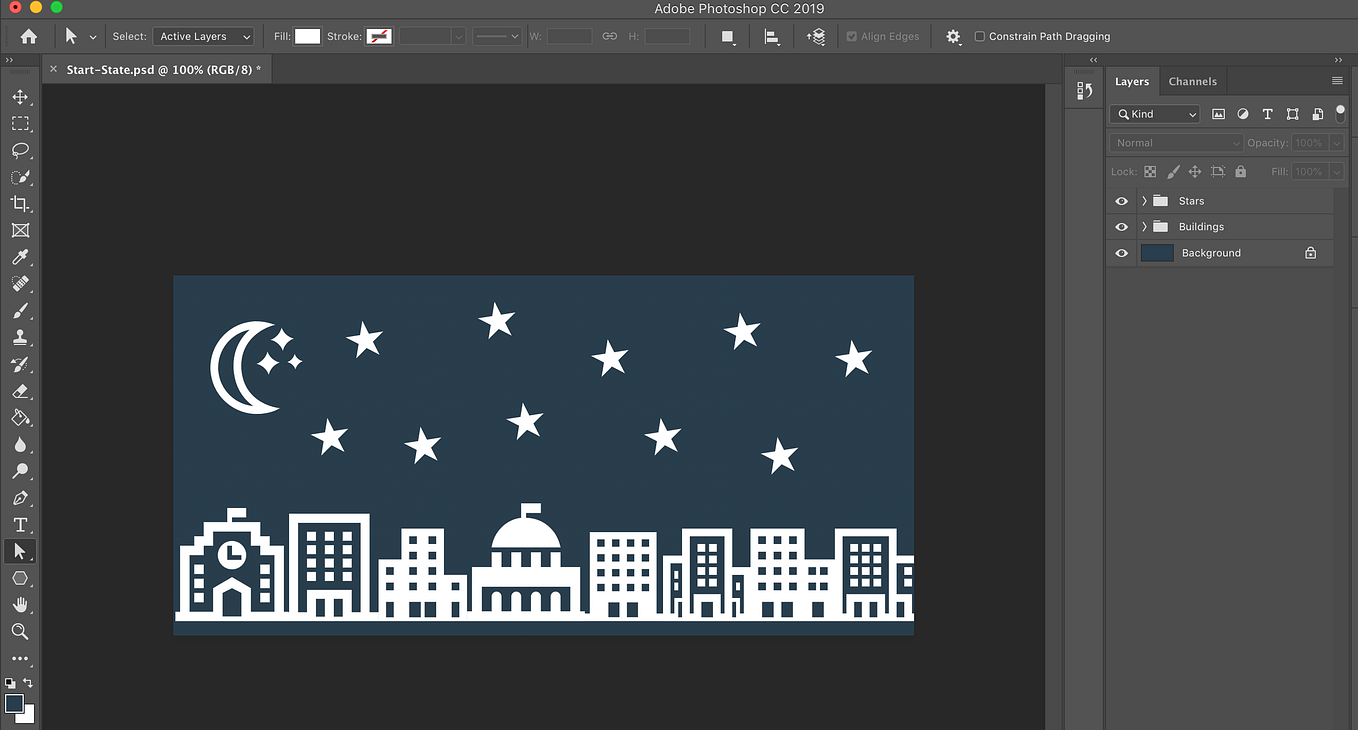Select the Zoom tool
The width and height of the screenshot is (1358, 730).
point(19,631)
